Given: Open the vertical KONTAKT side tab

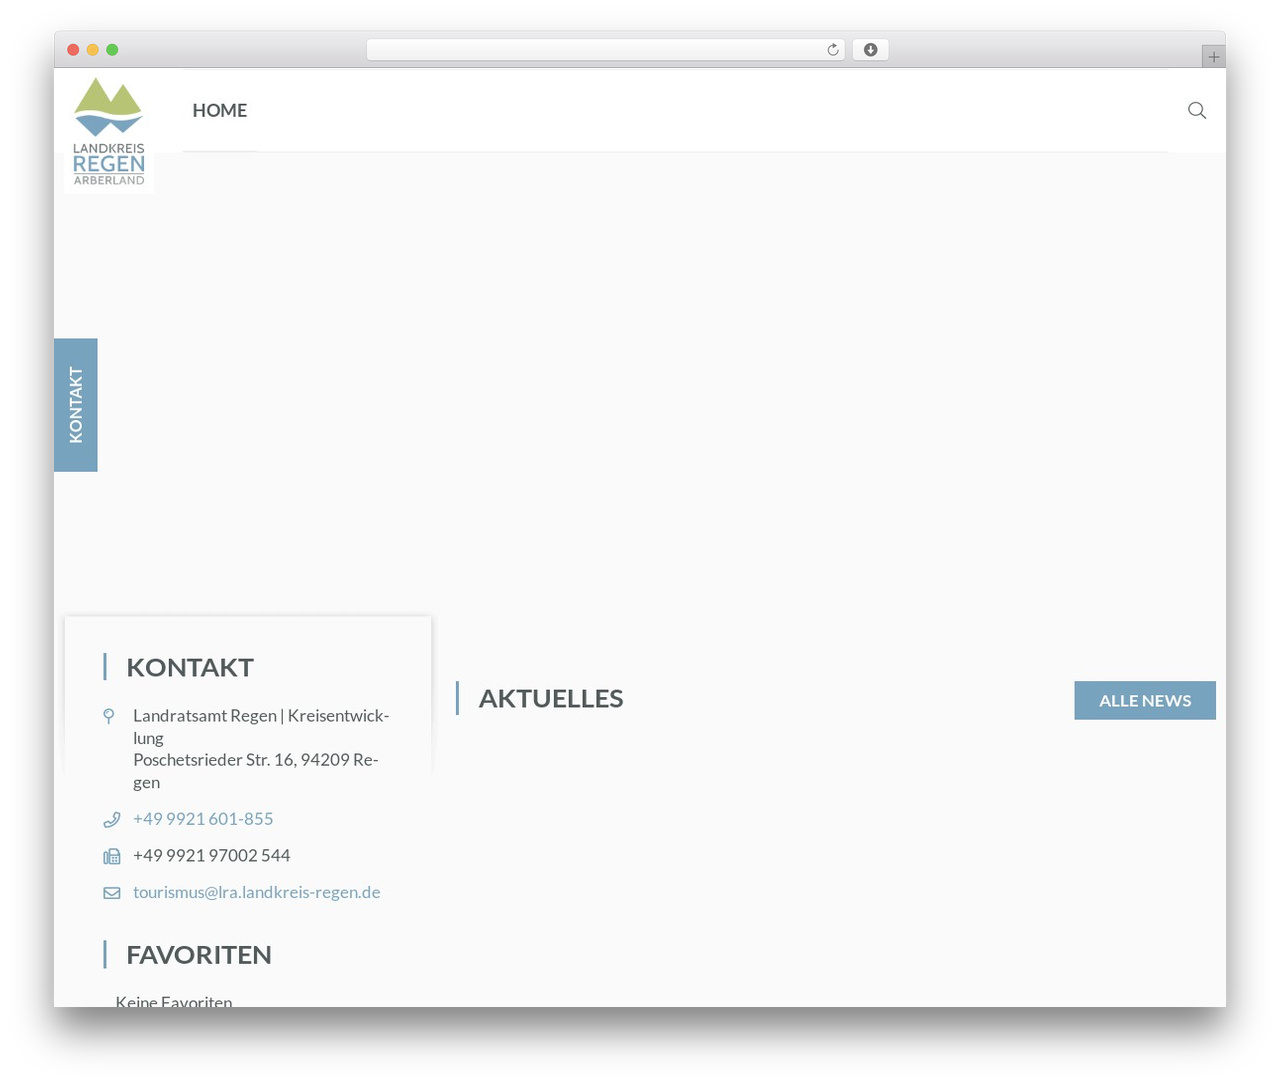Looking at the screenshot, I should pos(76,405).
